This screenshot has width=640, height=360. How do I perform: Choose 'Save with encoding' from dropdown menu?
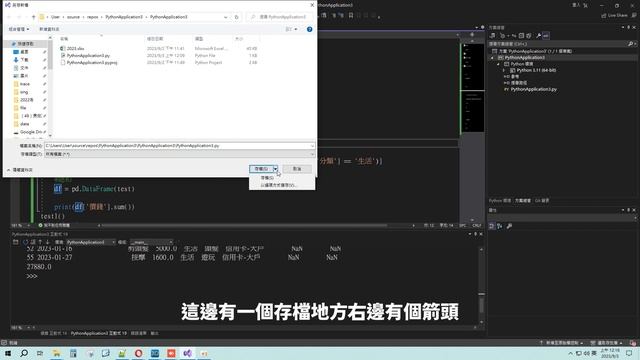coord(279,185)
